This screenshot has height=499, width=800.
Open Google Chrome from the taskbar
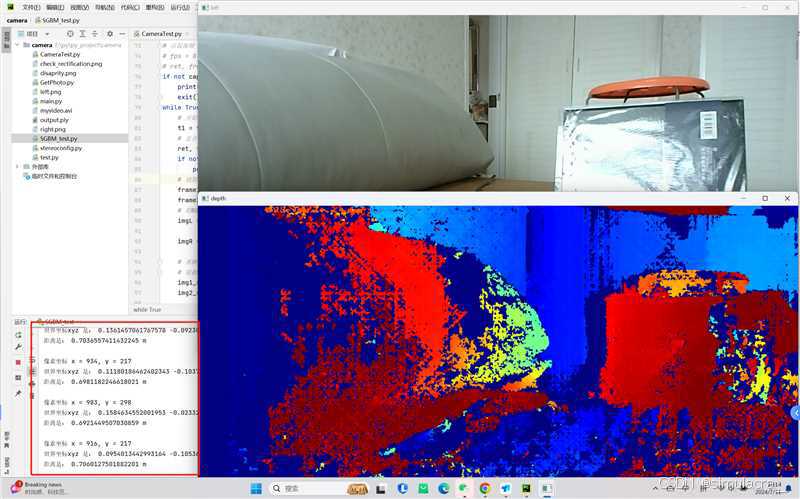tap(485, 489)
